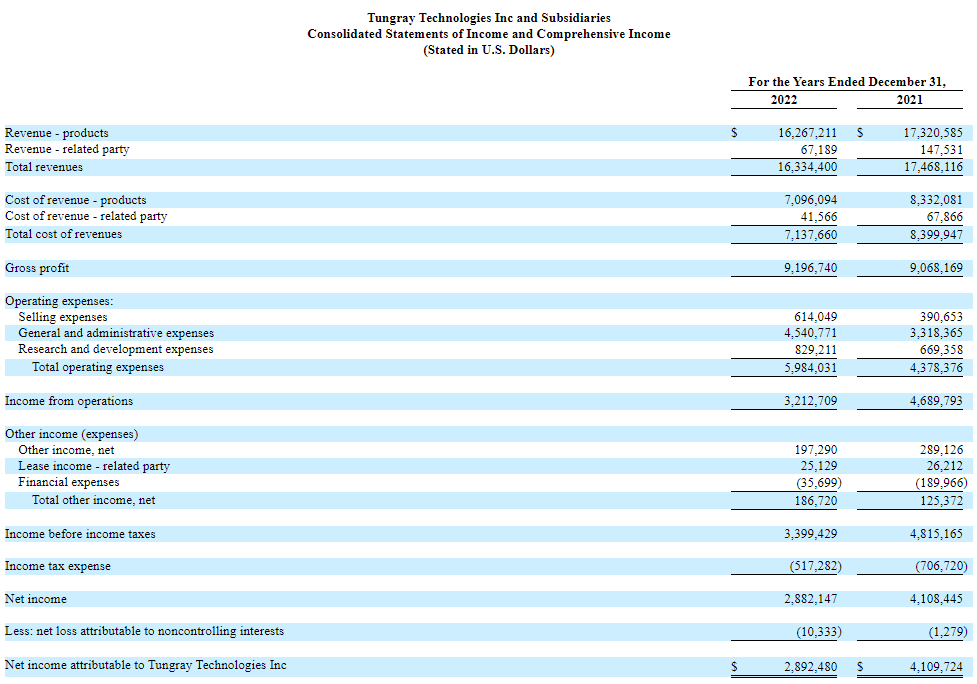The width and height of the screenshot is (977, 684).
Task: Select the heading "Consolidated Statements of Income and Comprehensive Income"
Action: [488, 34]
